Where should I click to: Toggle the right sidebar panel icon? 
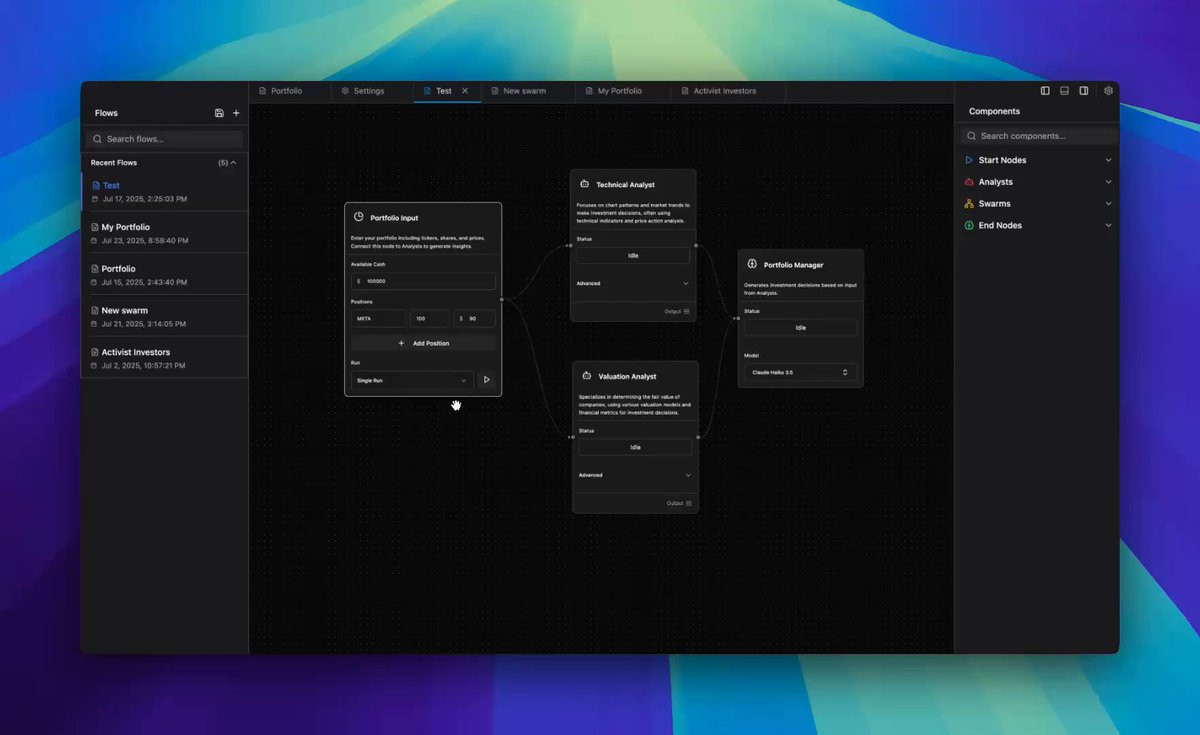tap(1083, 91)
